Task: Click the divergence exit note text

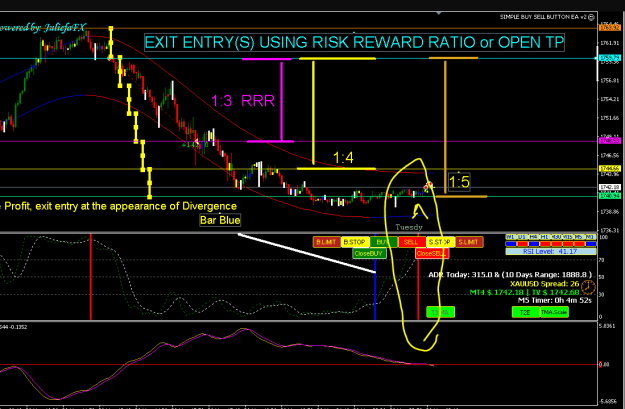Action: [119, 206]
